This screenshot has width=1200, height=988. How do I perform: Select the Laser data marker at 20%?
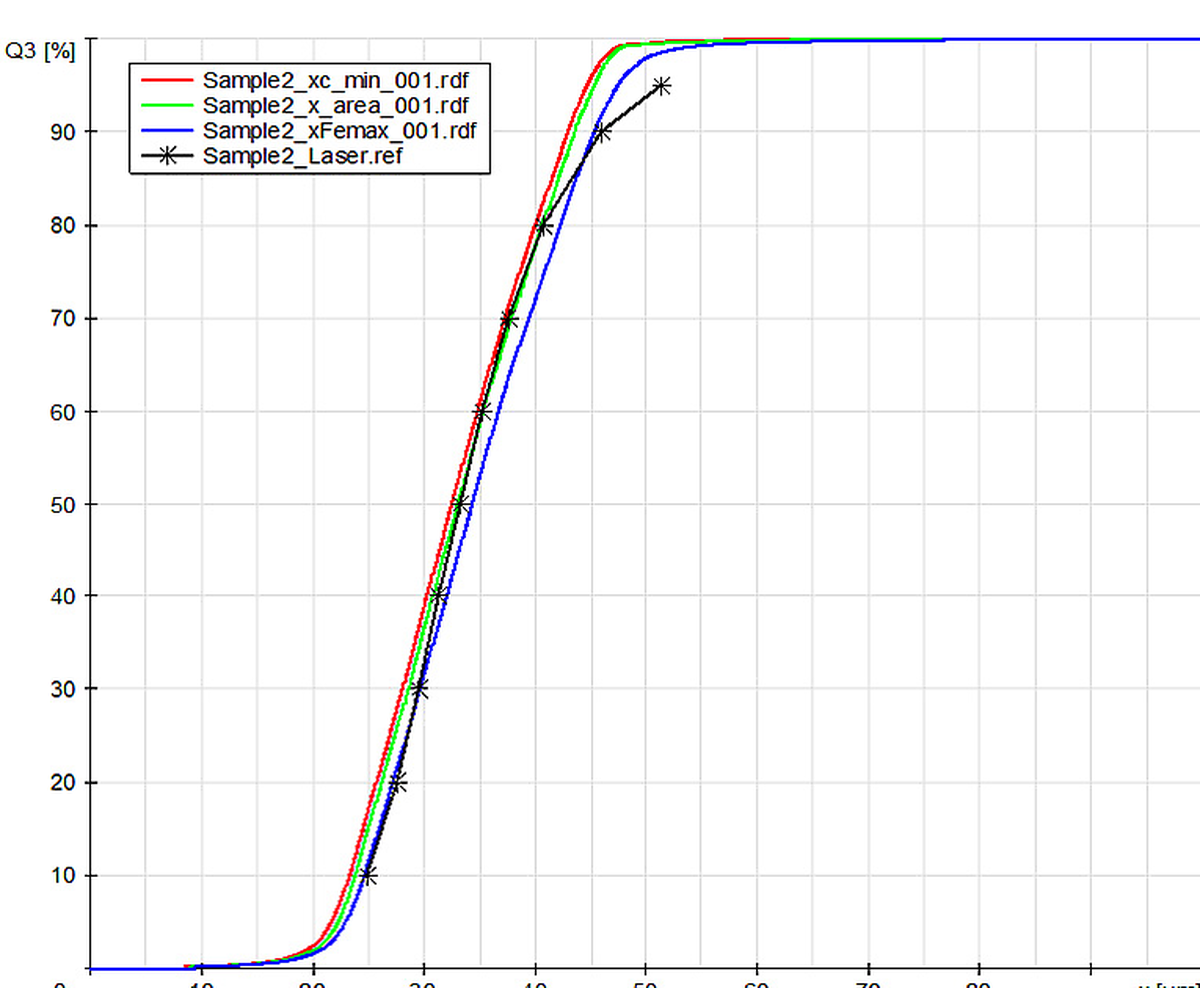[x=398, y=782]
